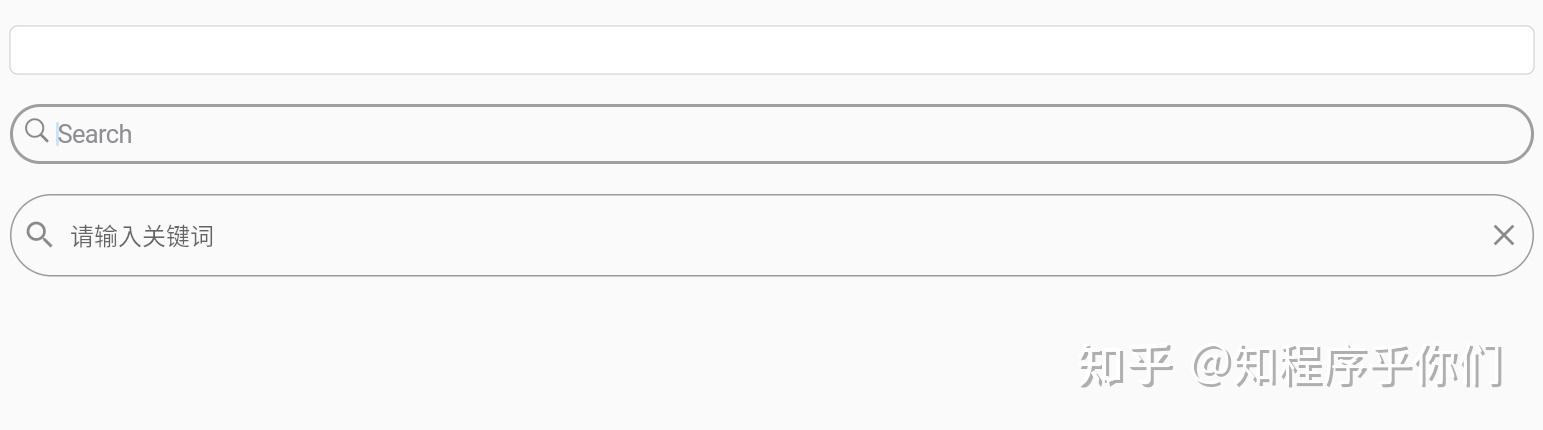Click the 请输入关键词 placeholder text
Viewport: 1543px width, 430px height.
[x=142, y=236]
